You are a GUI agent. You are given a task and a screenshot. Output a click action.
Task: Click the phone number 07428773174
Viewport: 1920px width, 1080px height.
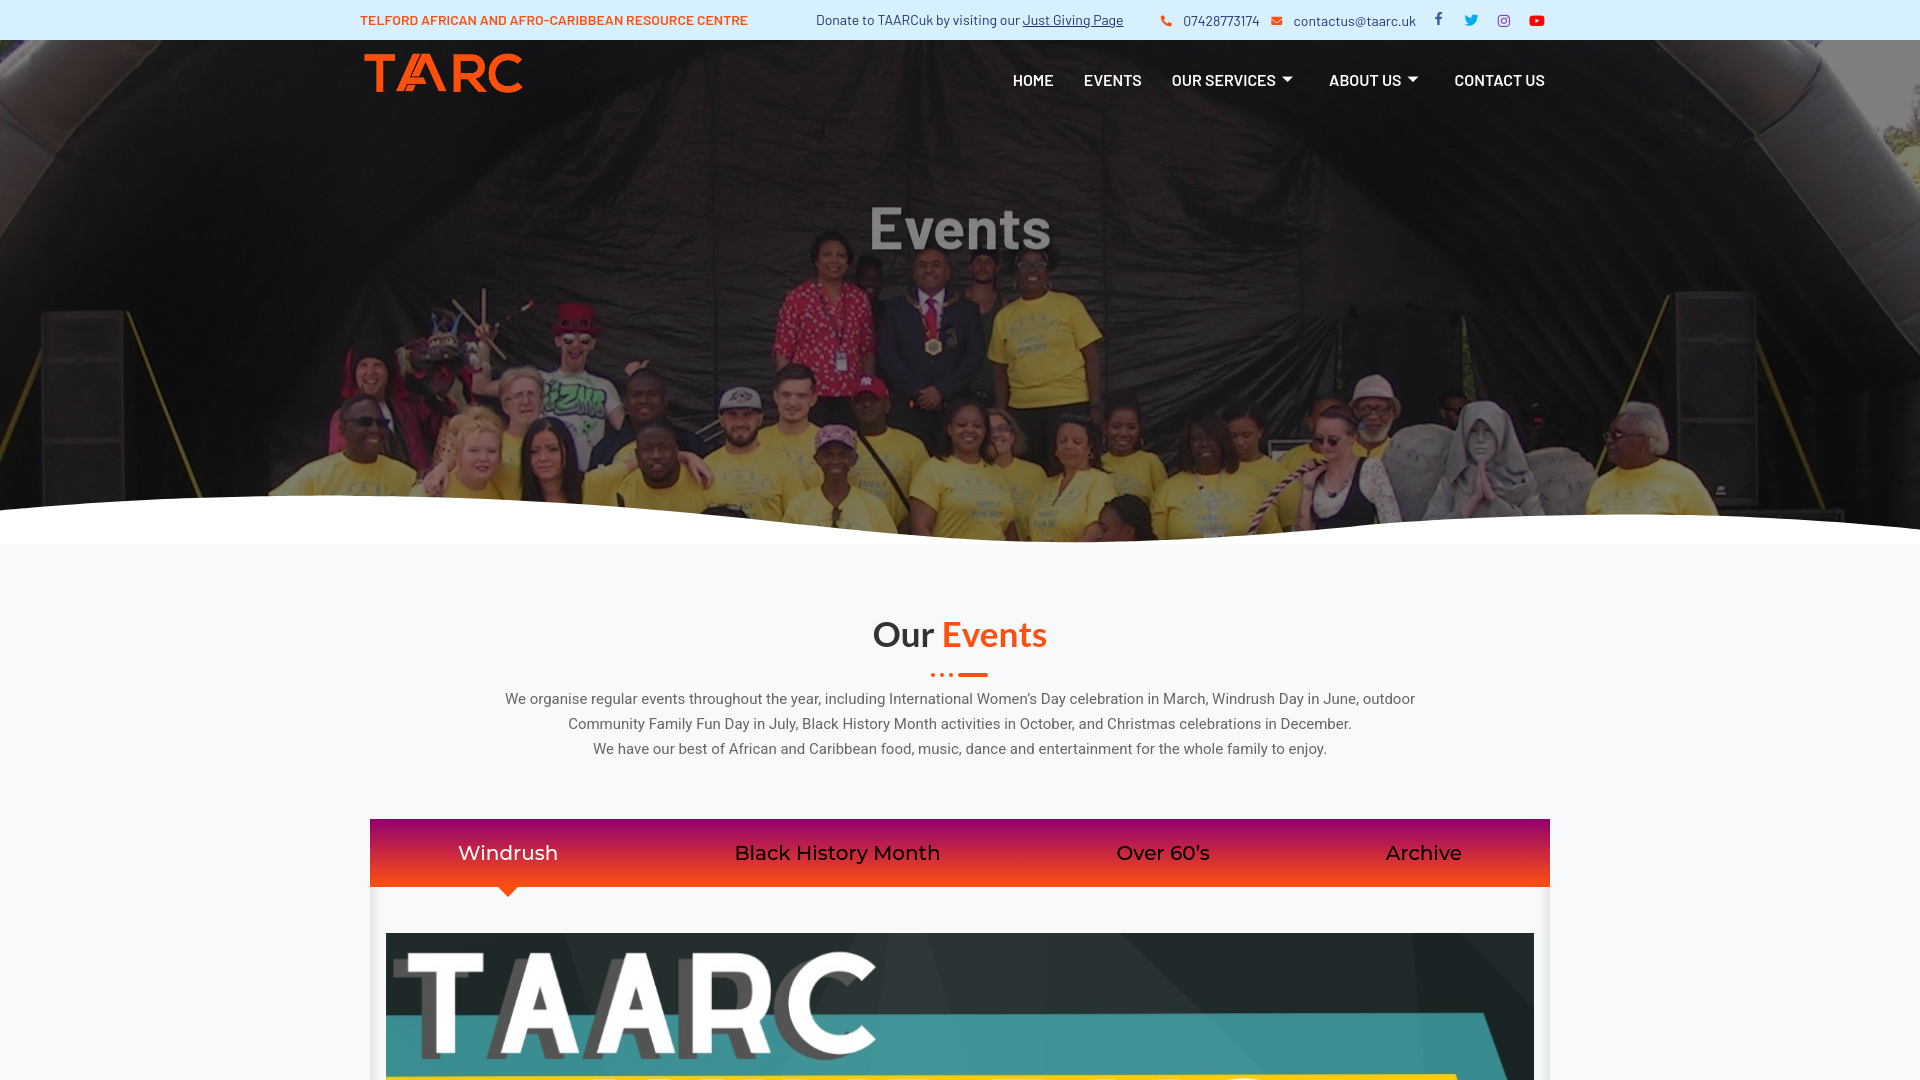pos(1221,21)
